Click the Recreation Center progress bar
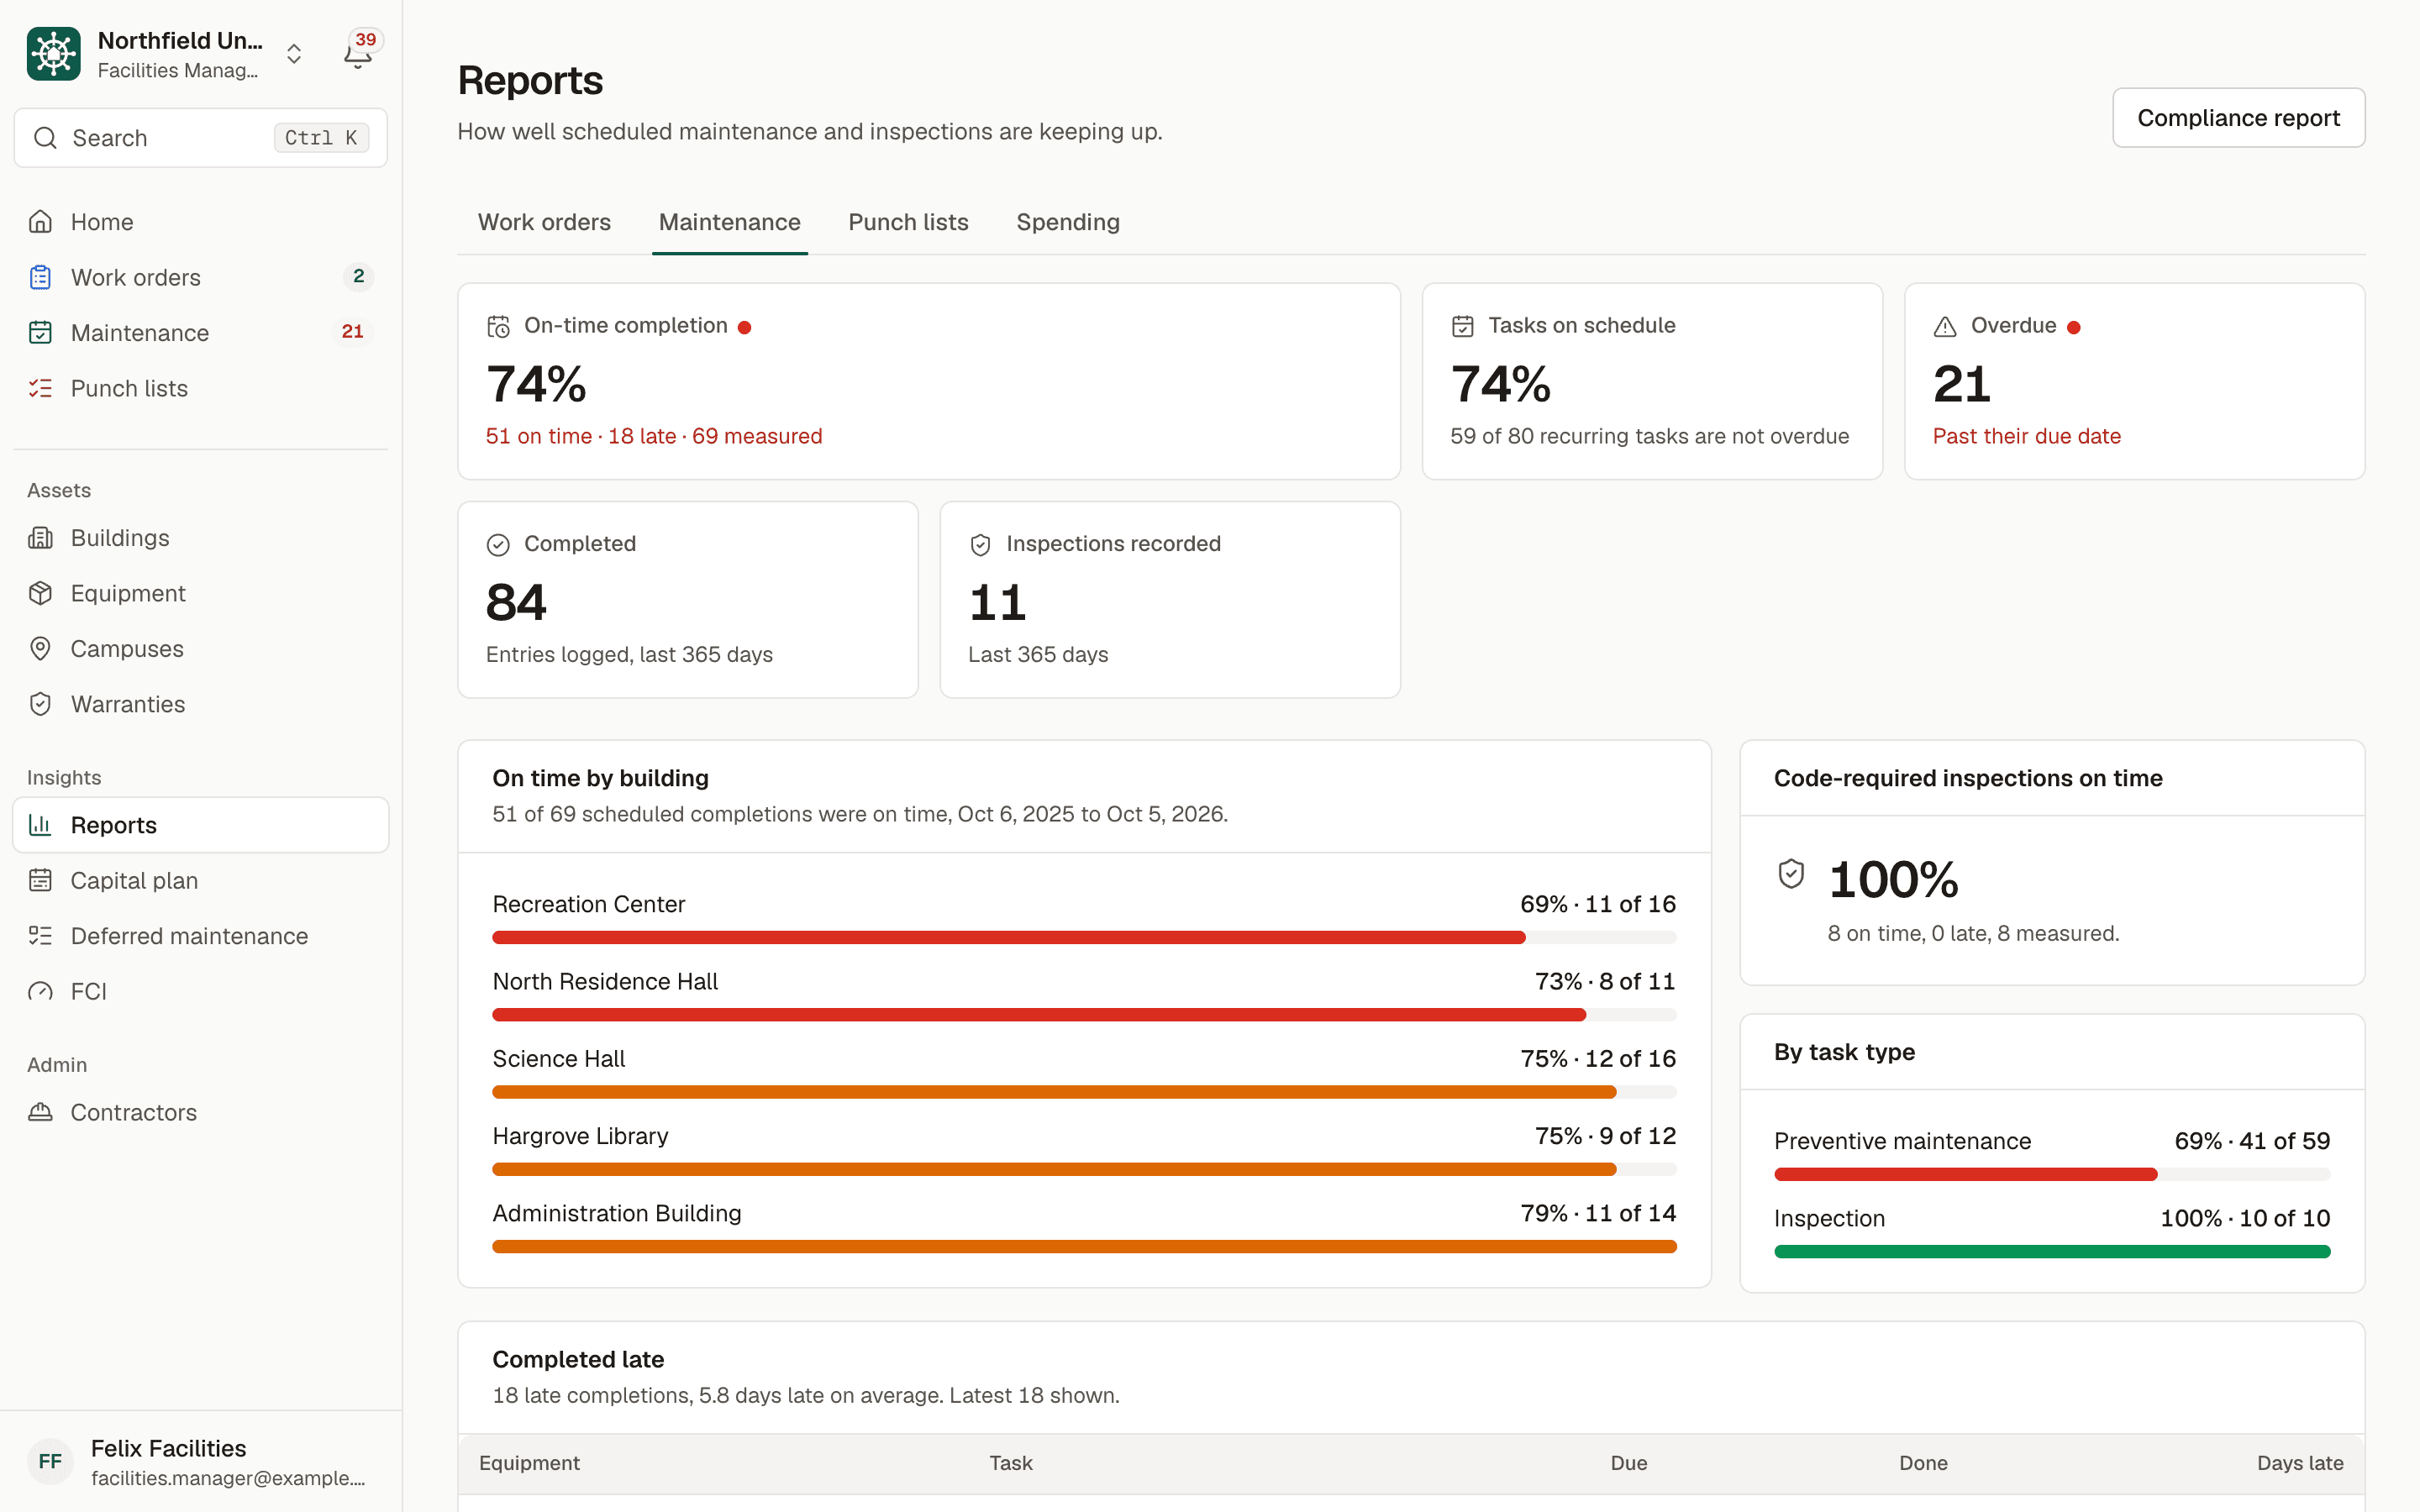Screen dimensions: 2420x1512 pos(1084,937)
